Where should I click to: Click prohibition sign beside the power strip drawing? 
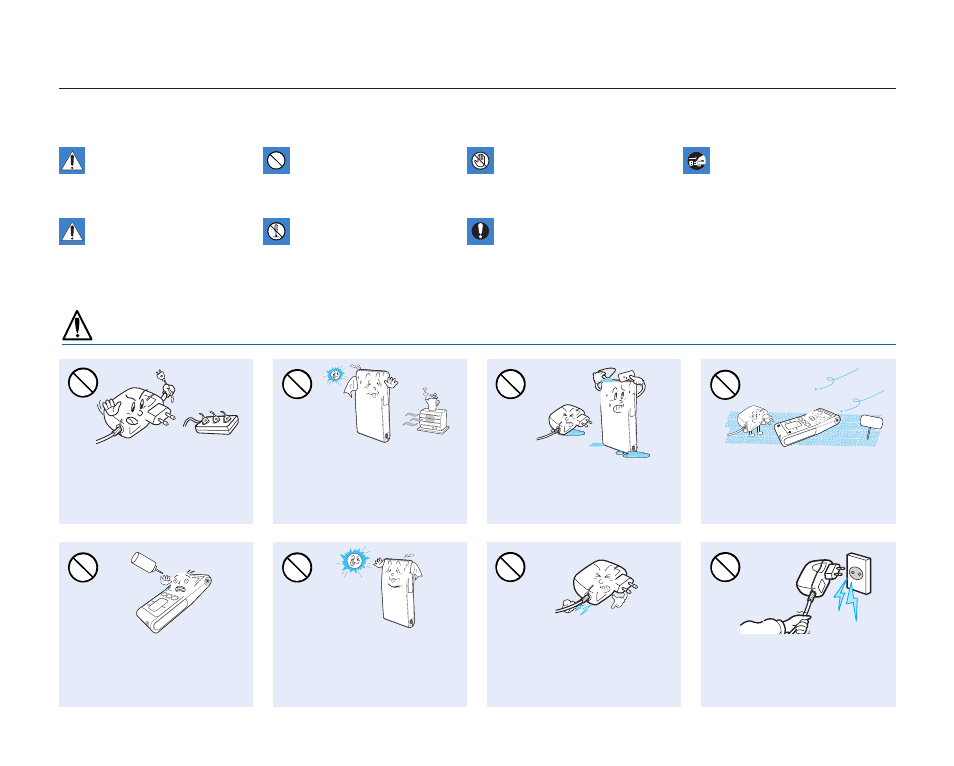[83, 383]
